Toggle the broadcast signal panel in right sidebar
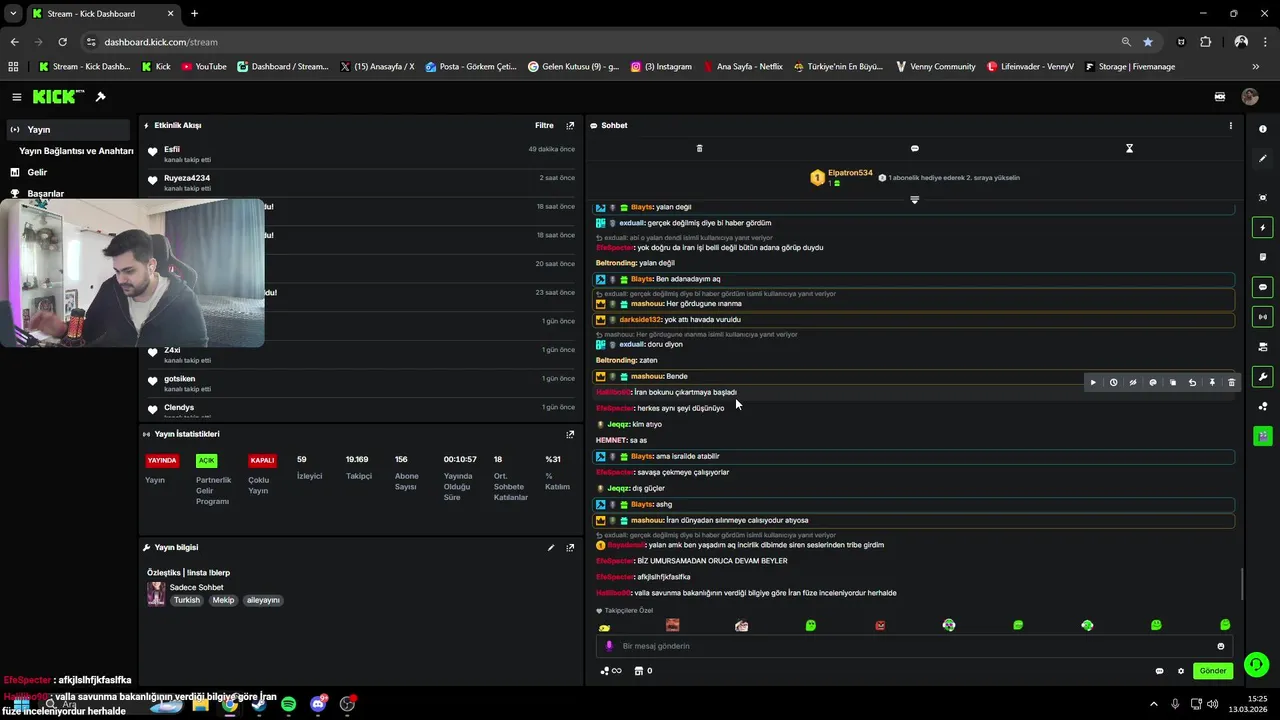 1263,317
